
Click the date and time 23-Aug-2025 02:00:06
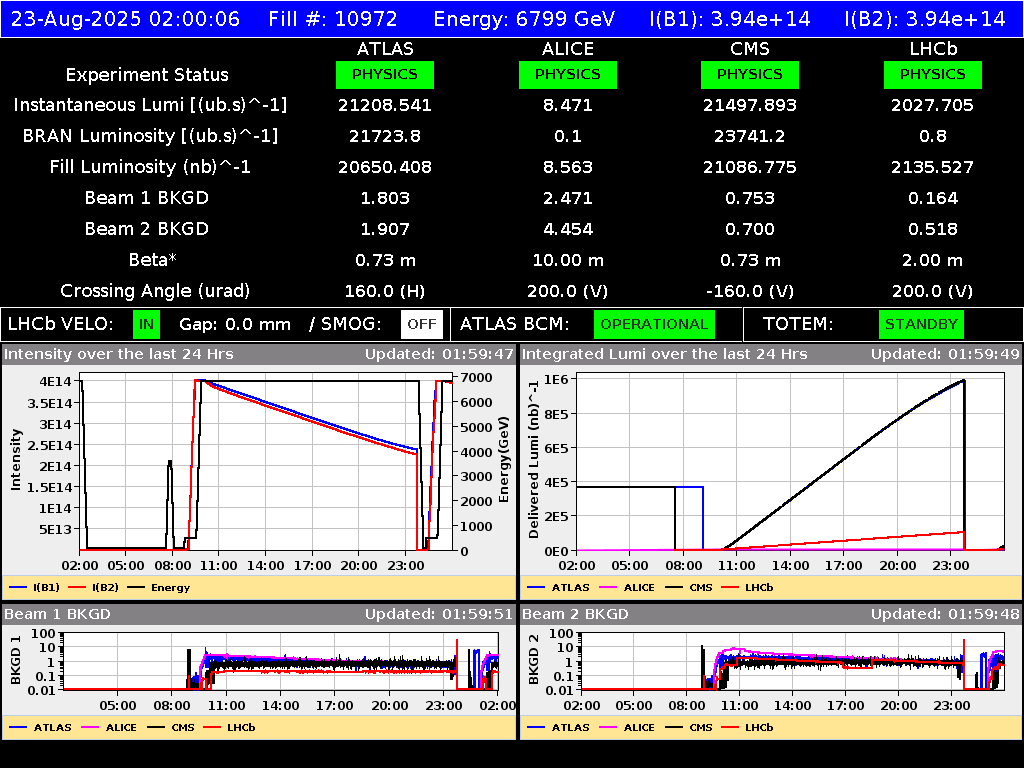125,19
